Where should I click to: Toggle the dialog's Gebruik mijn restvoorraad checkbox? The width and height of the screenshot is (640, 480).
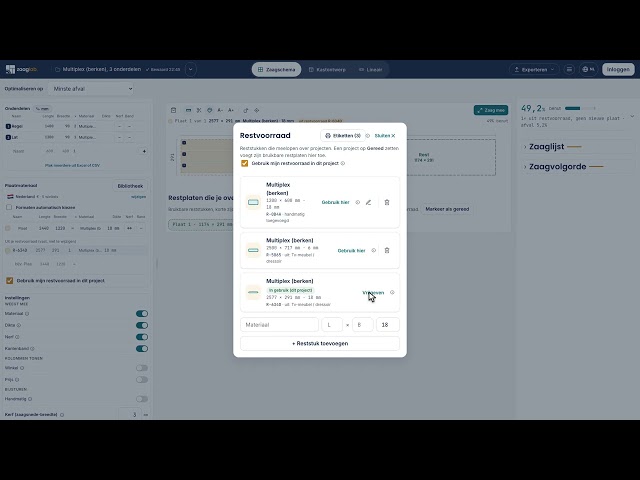(x=244, y=163)
